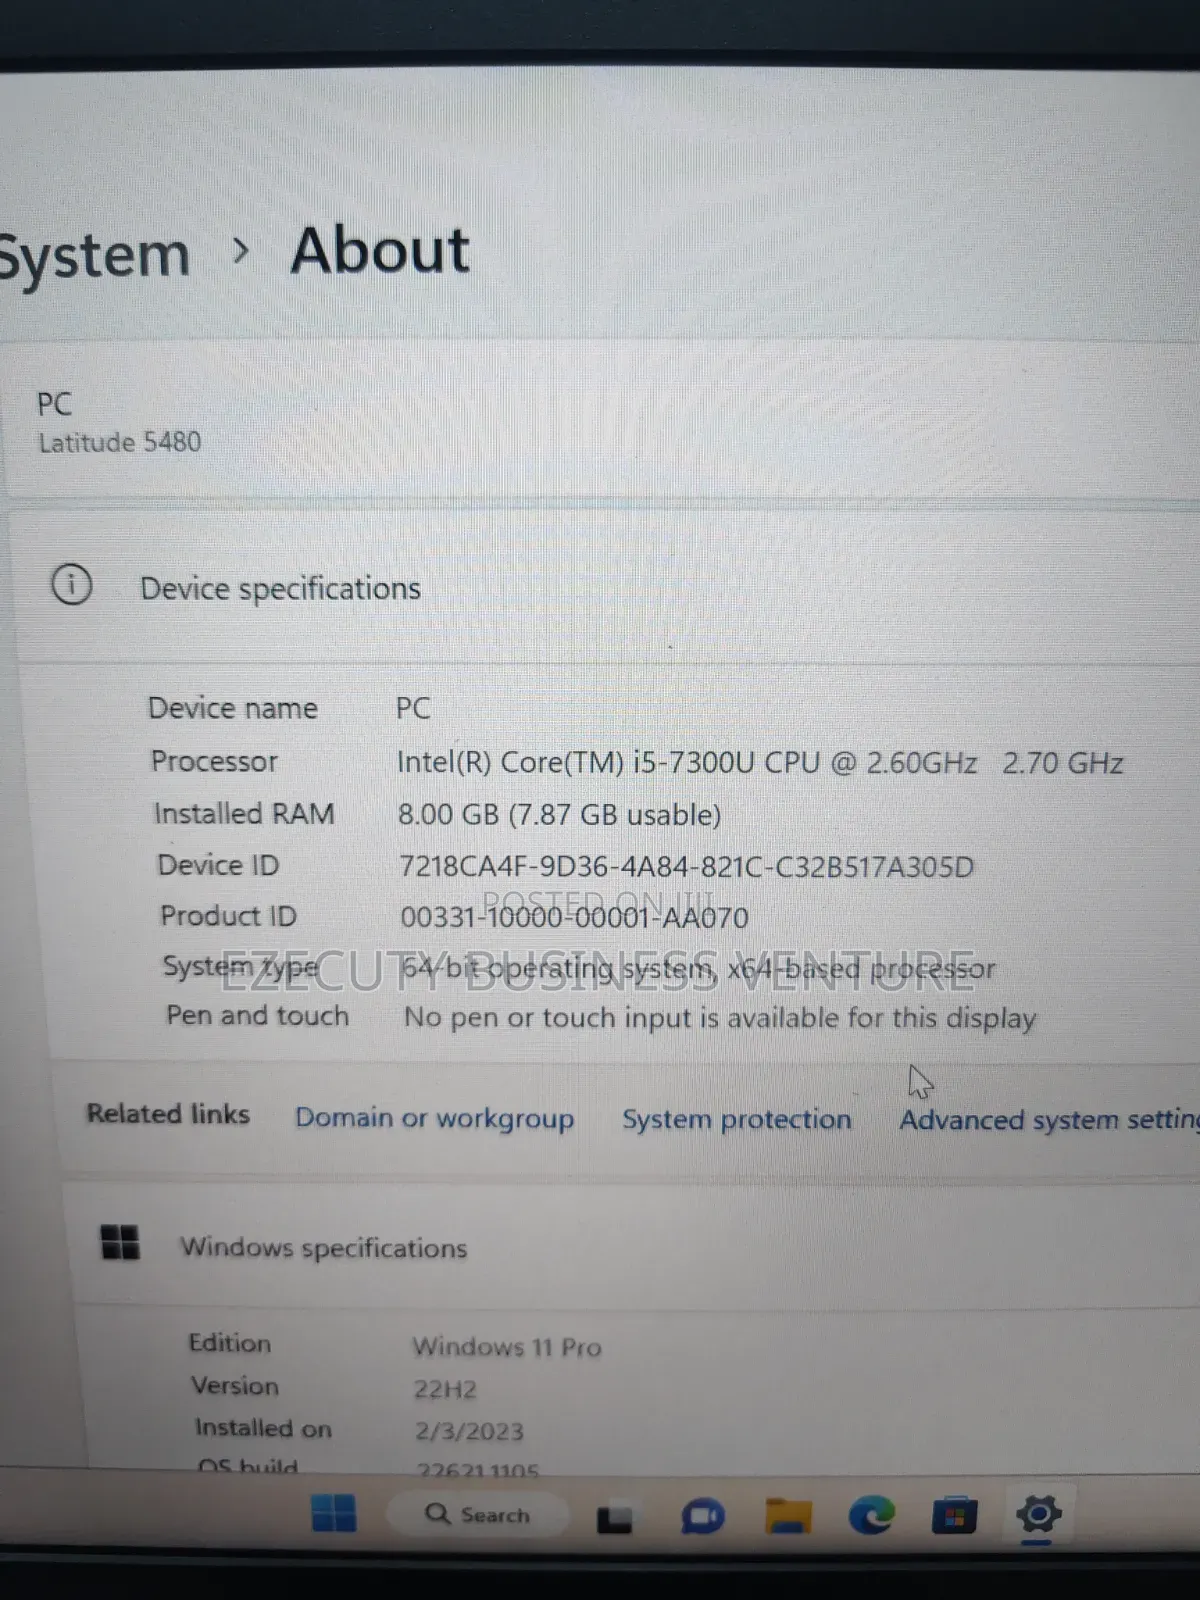Click the Latitude 5480 model name
Viewport: 1200px width, 1600px height.
click(x=120, y=442)
